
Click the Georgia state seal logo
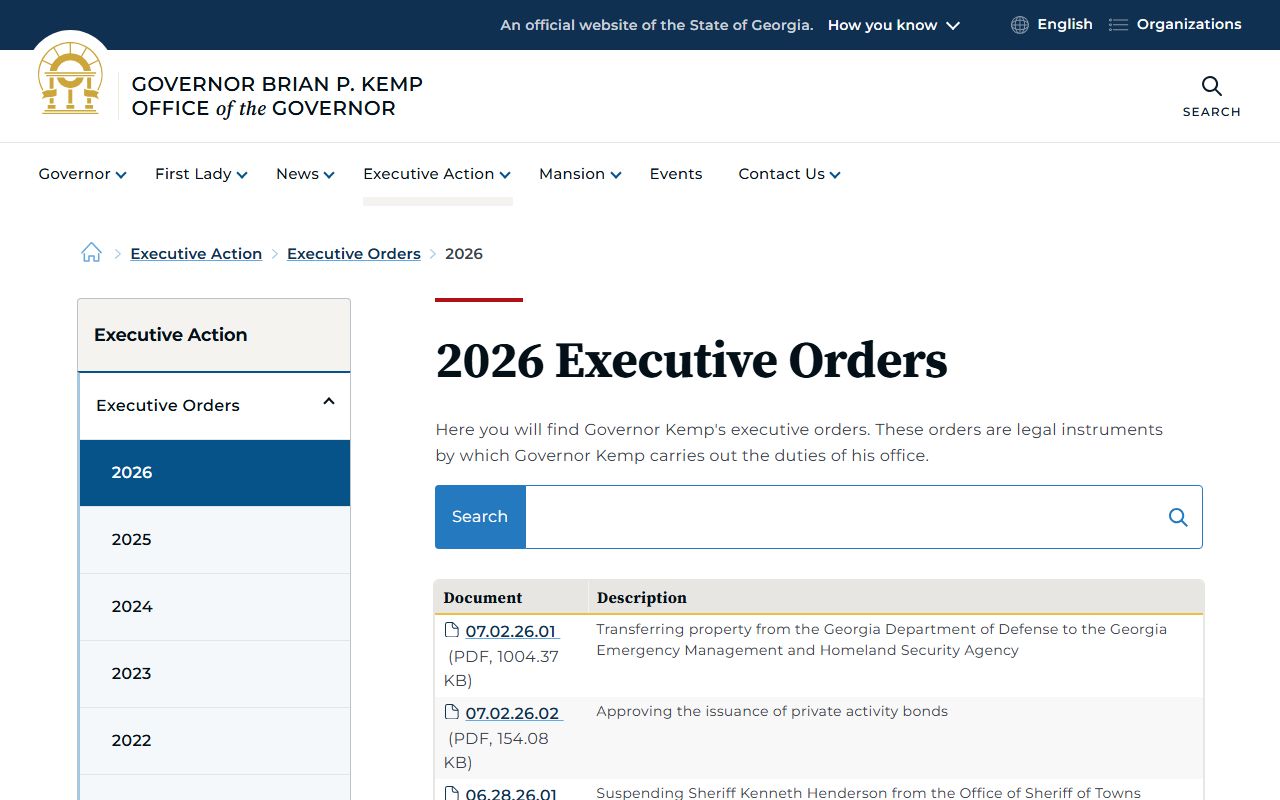click(x=70, y=79)
